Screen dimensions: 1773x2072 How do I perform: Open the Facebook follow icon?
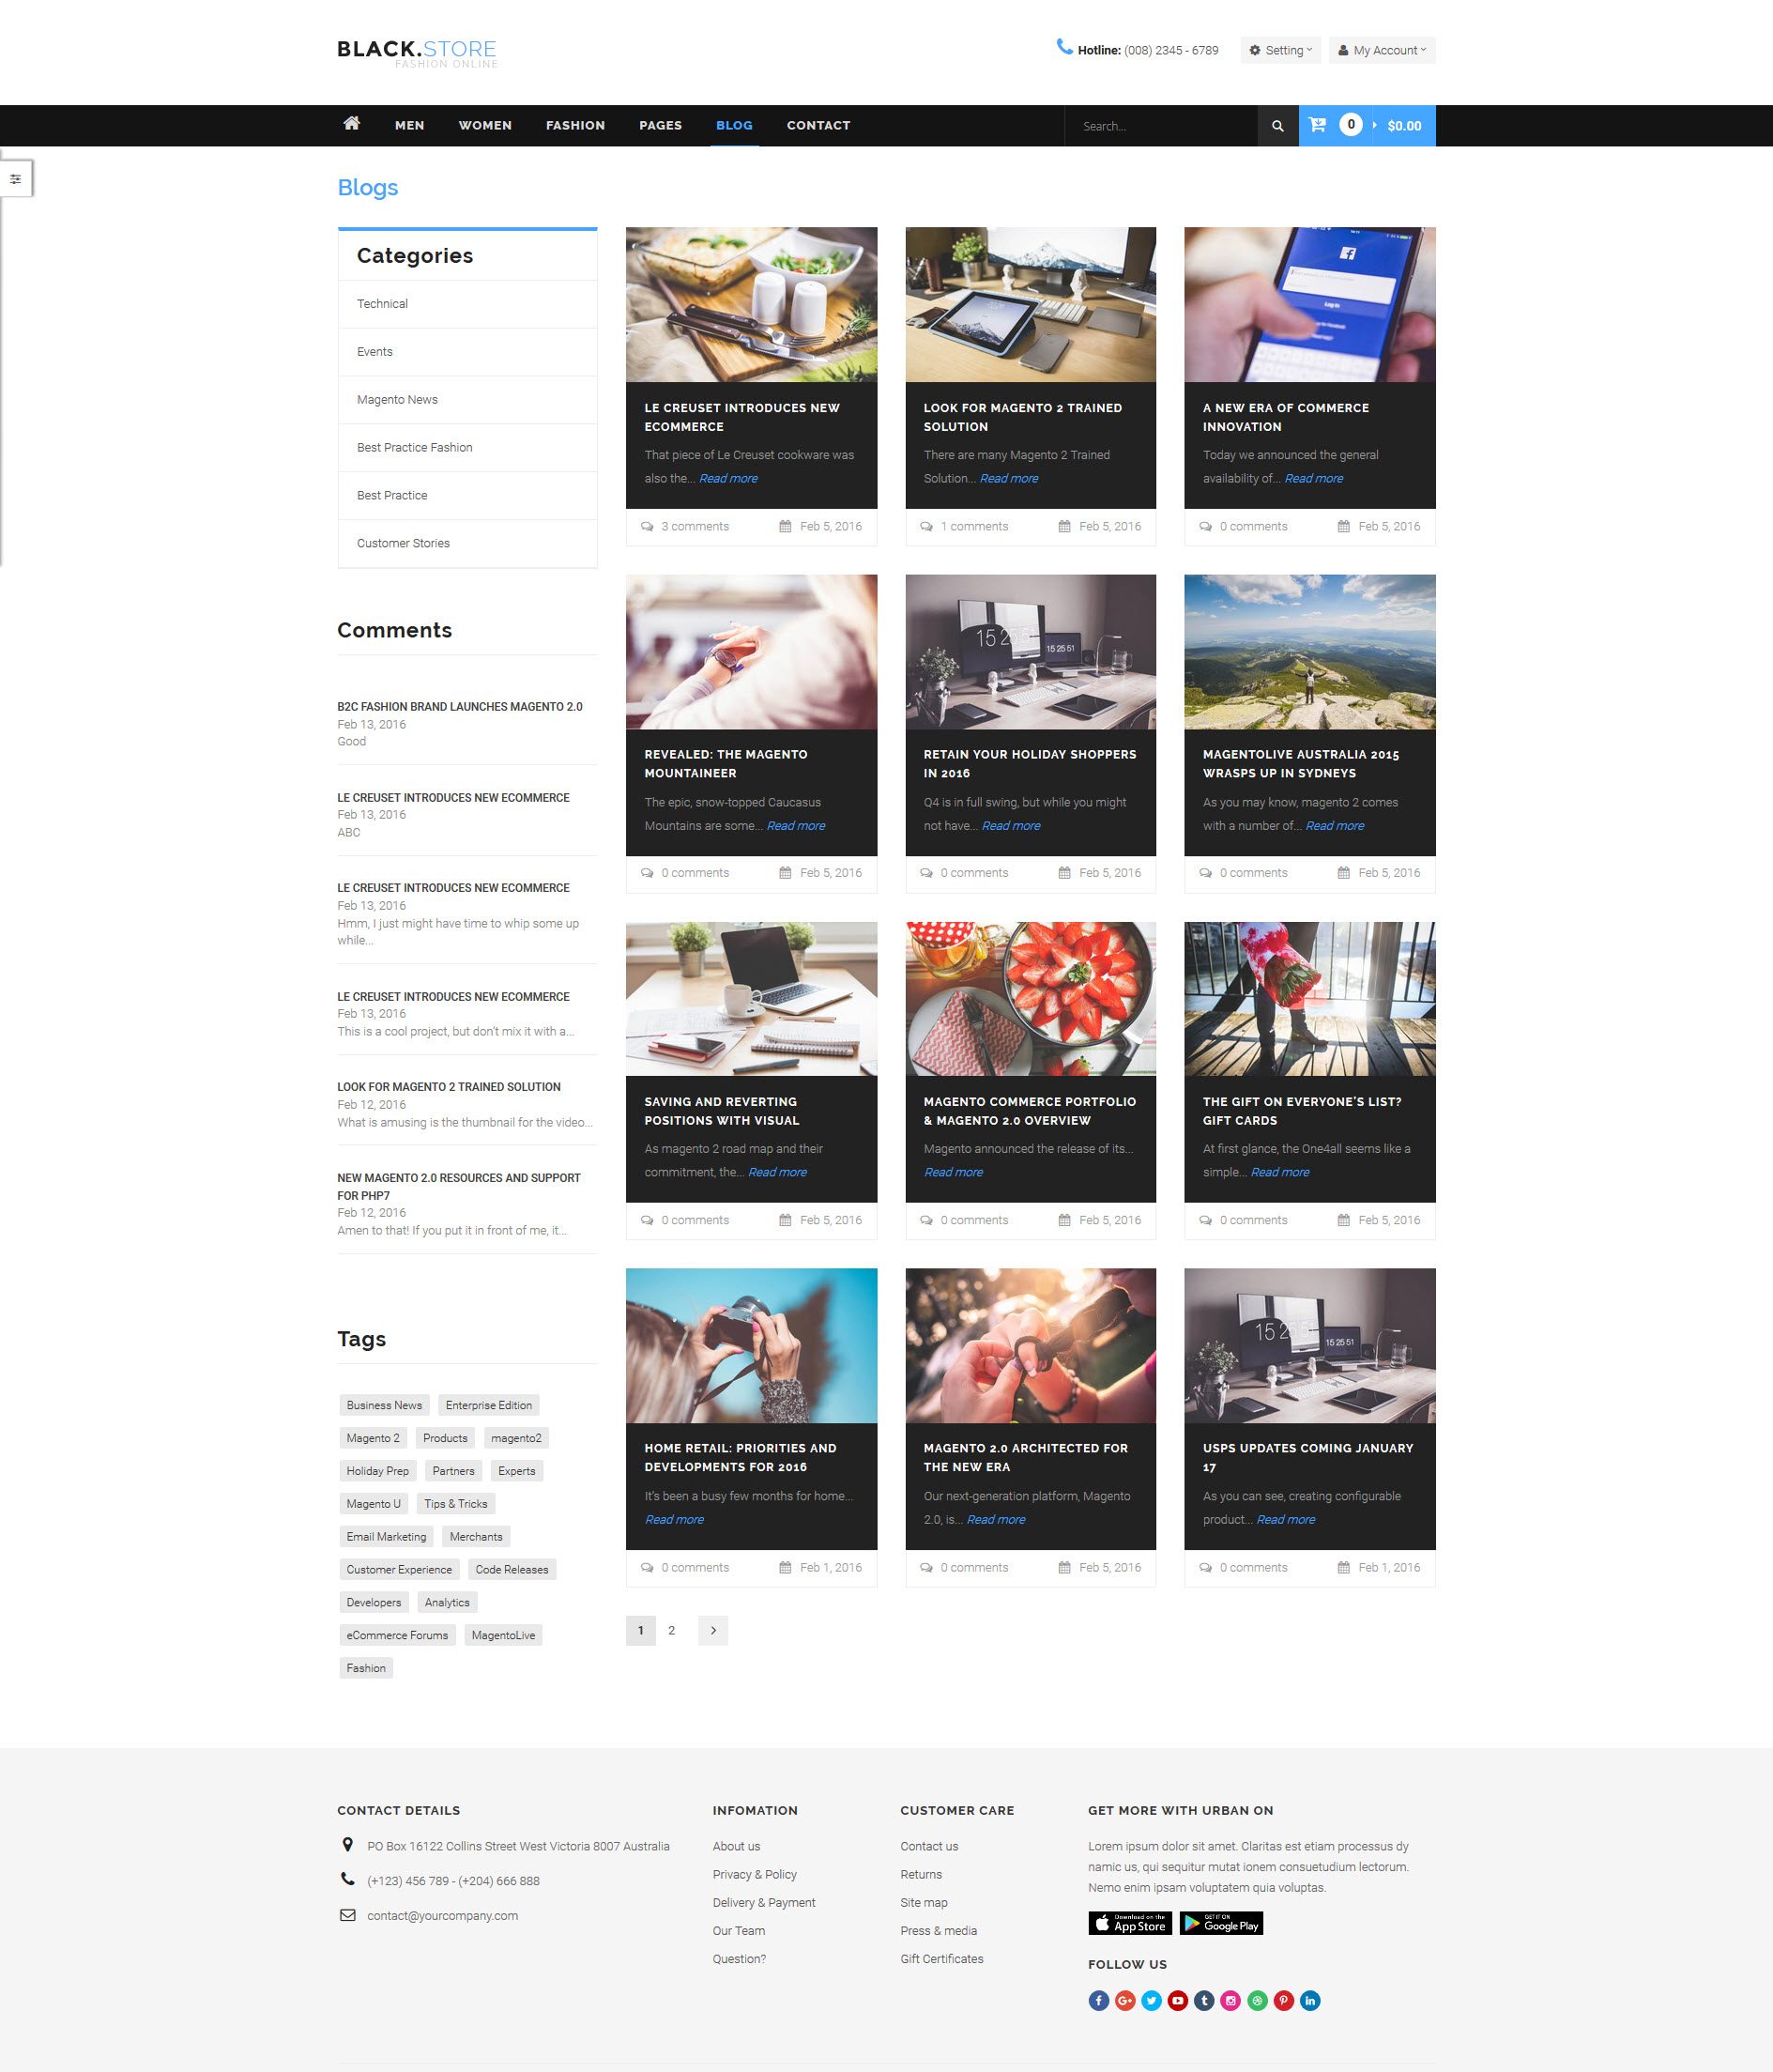[1098, 2000]
